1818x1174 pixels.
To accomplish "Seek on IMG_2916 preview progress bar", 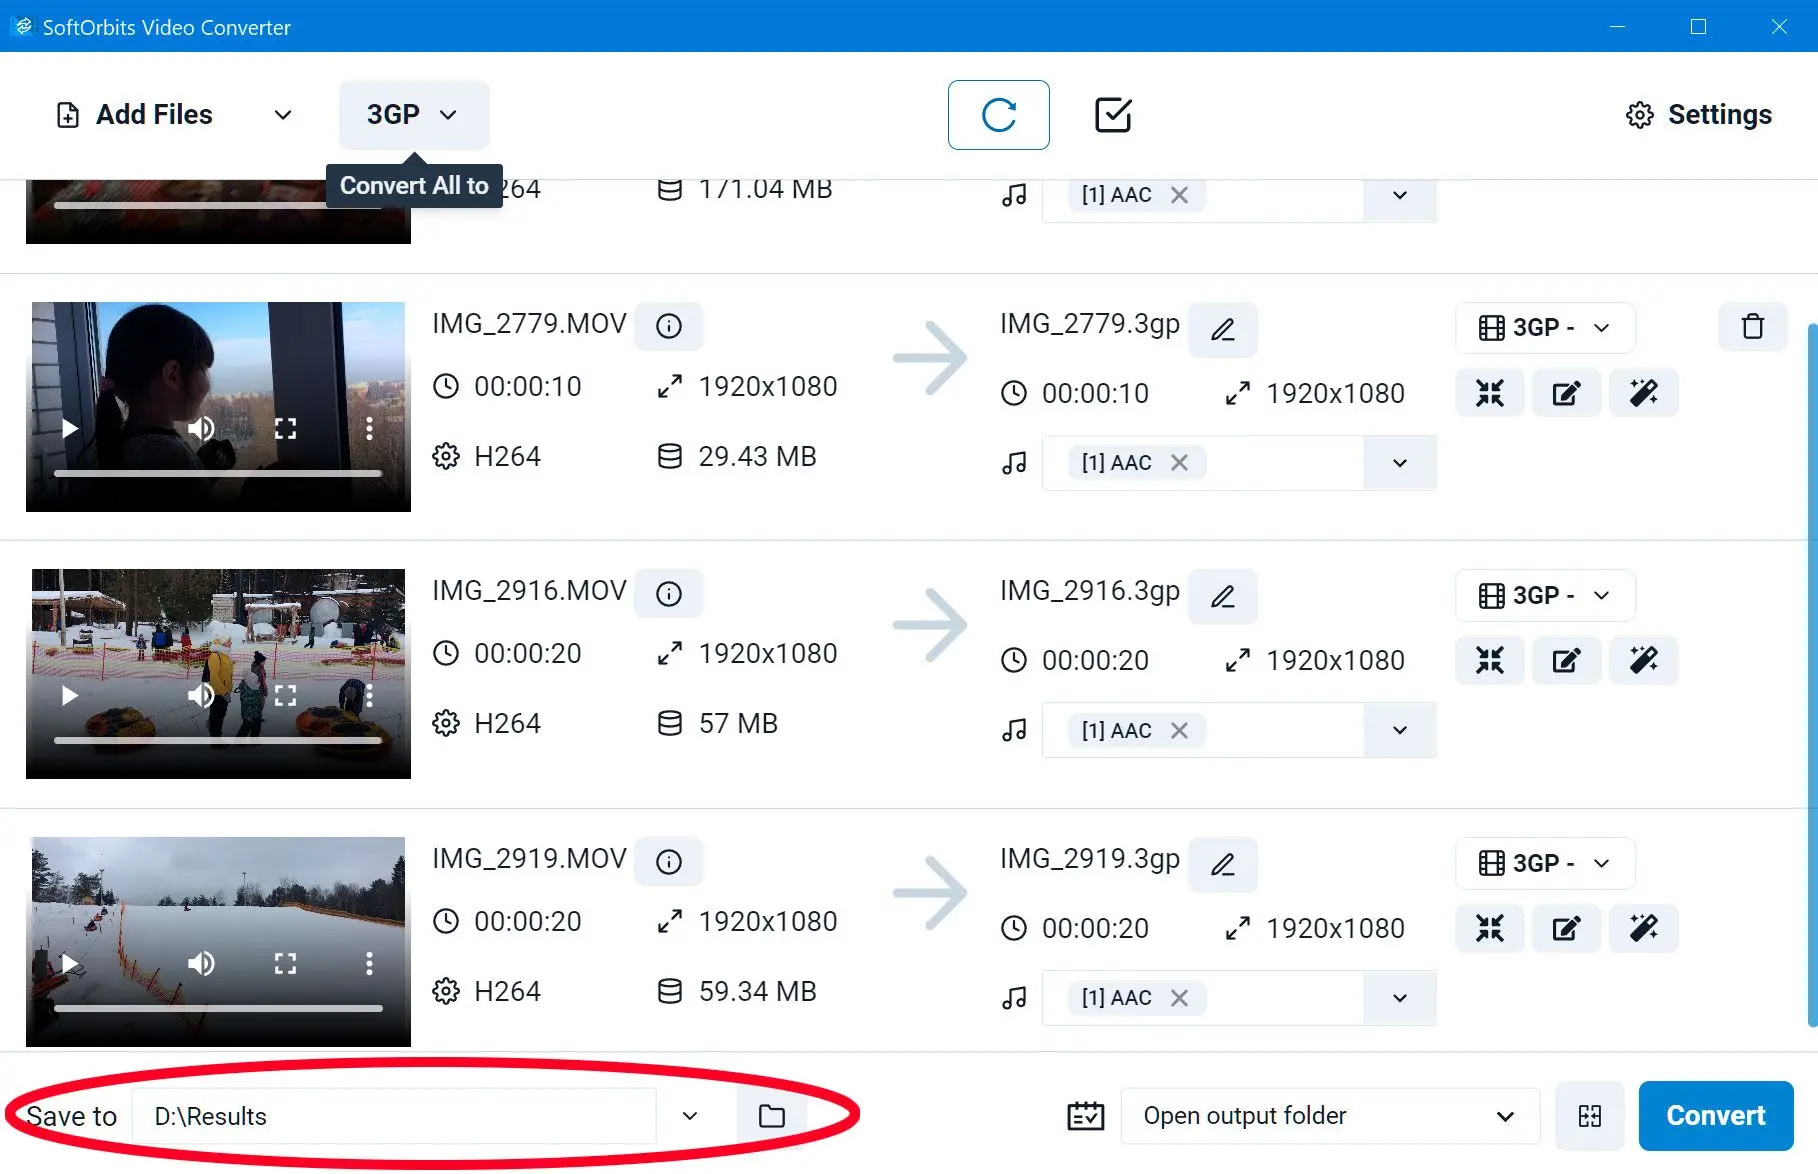I will point(218,741).
